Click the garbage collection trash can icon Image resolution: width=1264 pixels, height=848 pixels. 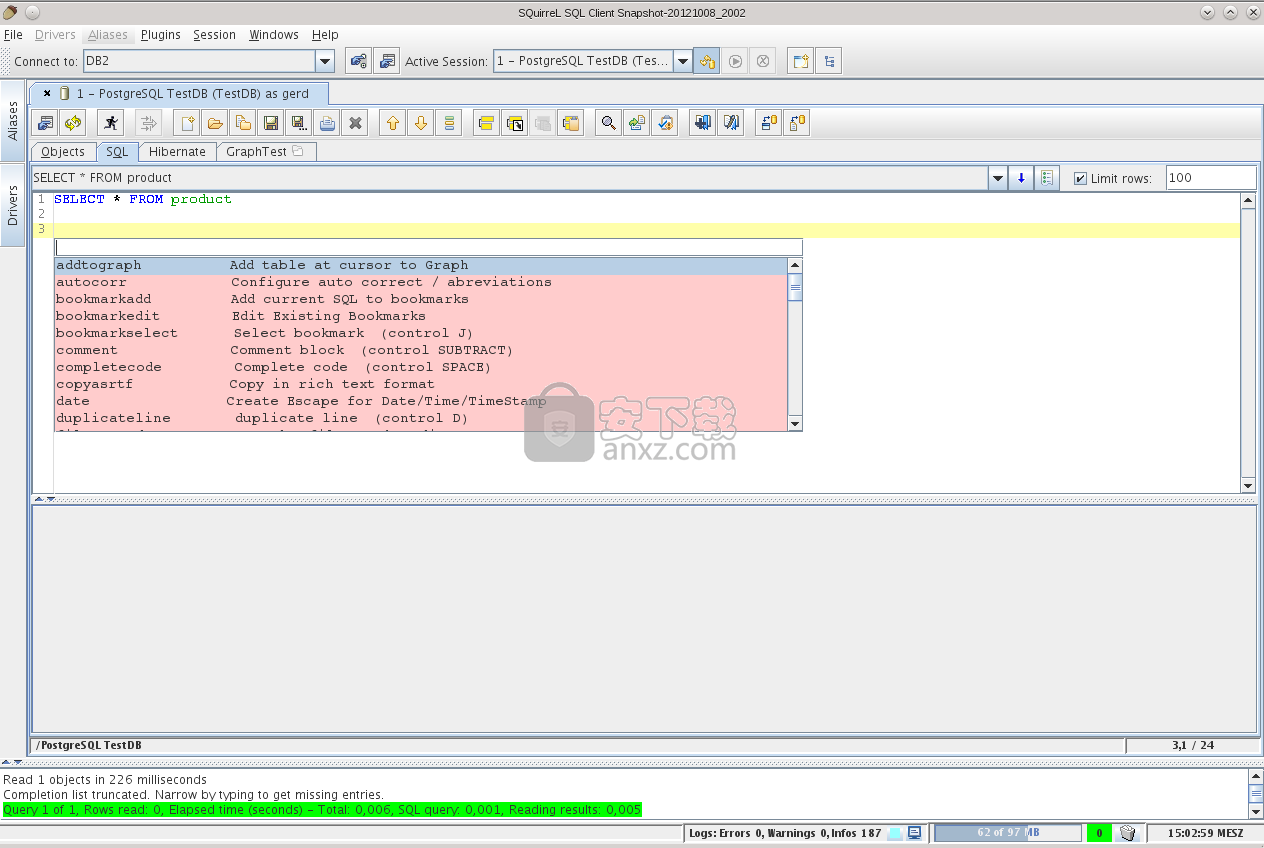coord(1128,833)
